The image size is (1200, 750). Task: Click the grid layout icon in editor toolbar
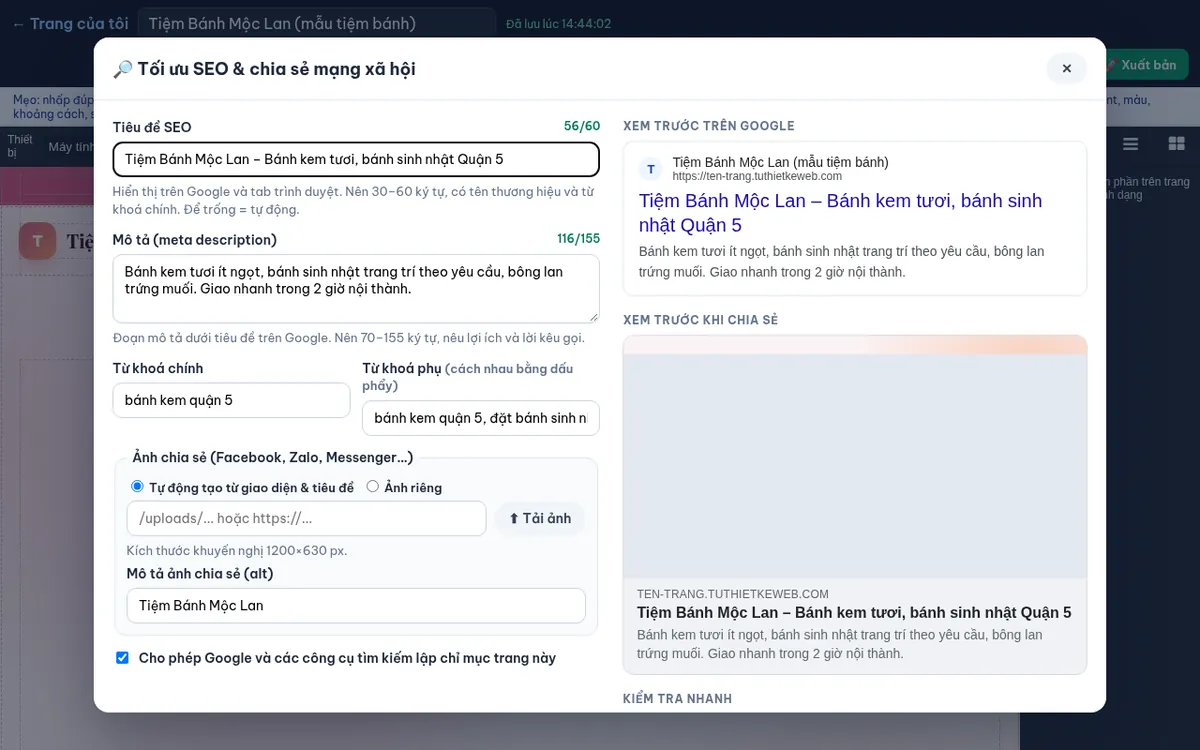(x=1176, y=144)
